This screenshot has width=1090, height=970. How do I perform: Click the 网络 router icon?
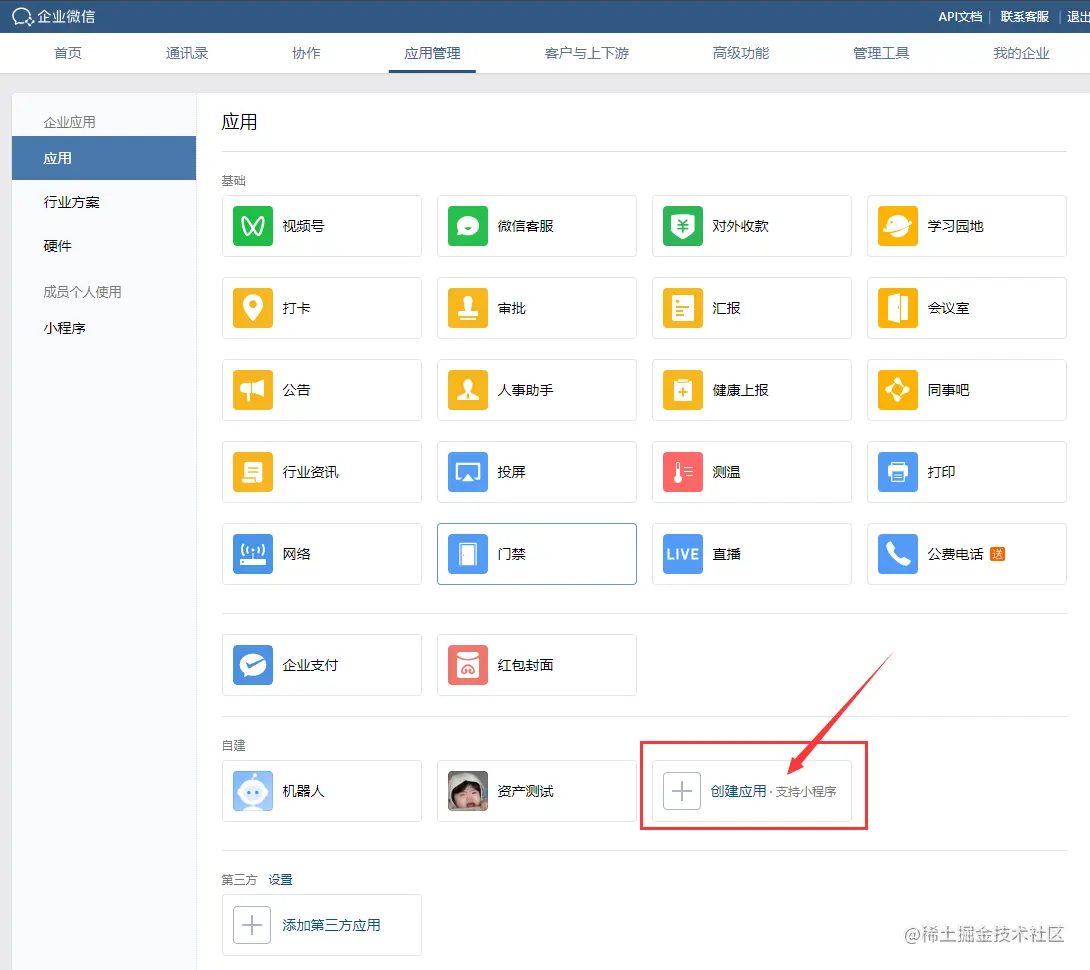coord(252,554)
